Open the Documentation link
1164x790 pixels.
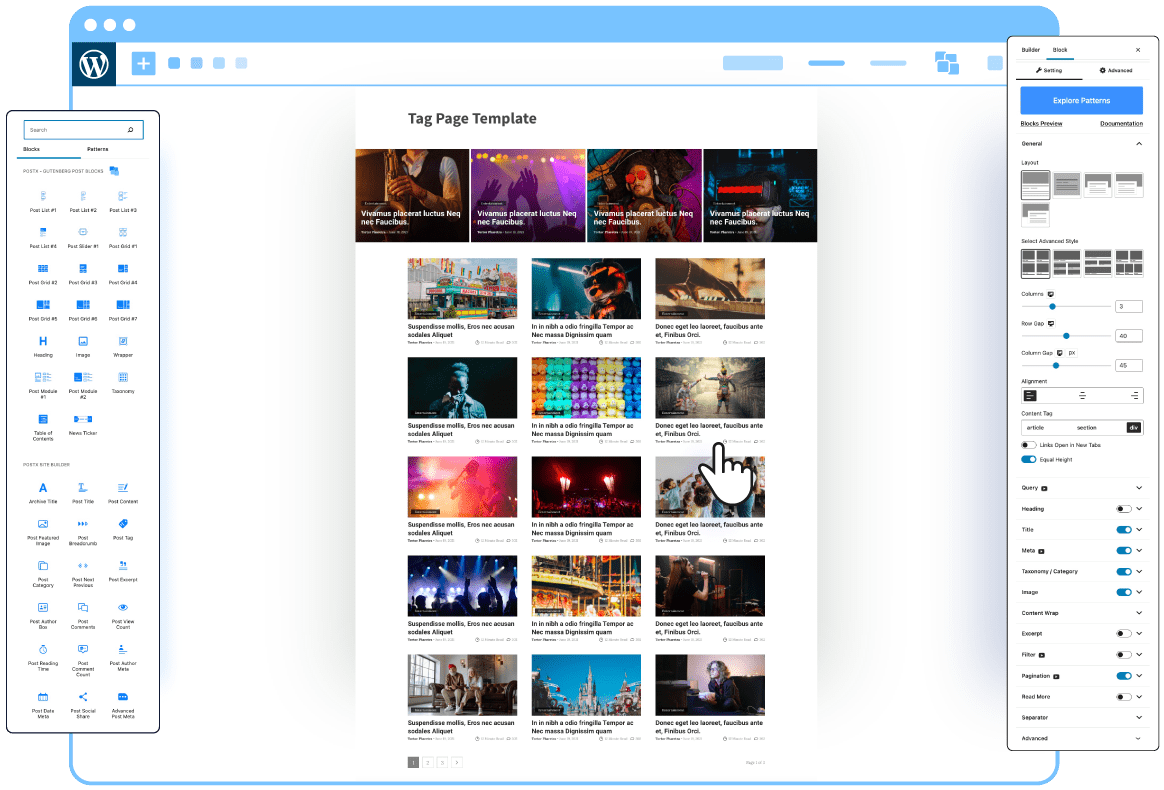(1121, 123)
